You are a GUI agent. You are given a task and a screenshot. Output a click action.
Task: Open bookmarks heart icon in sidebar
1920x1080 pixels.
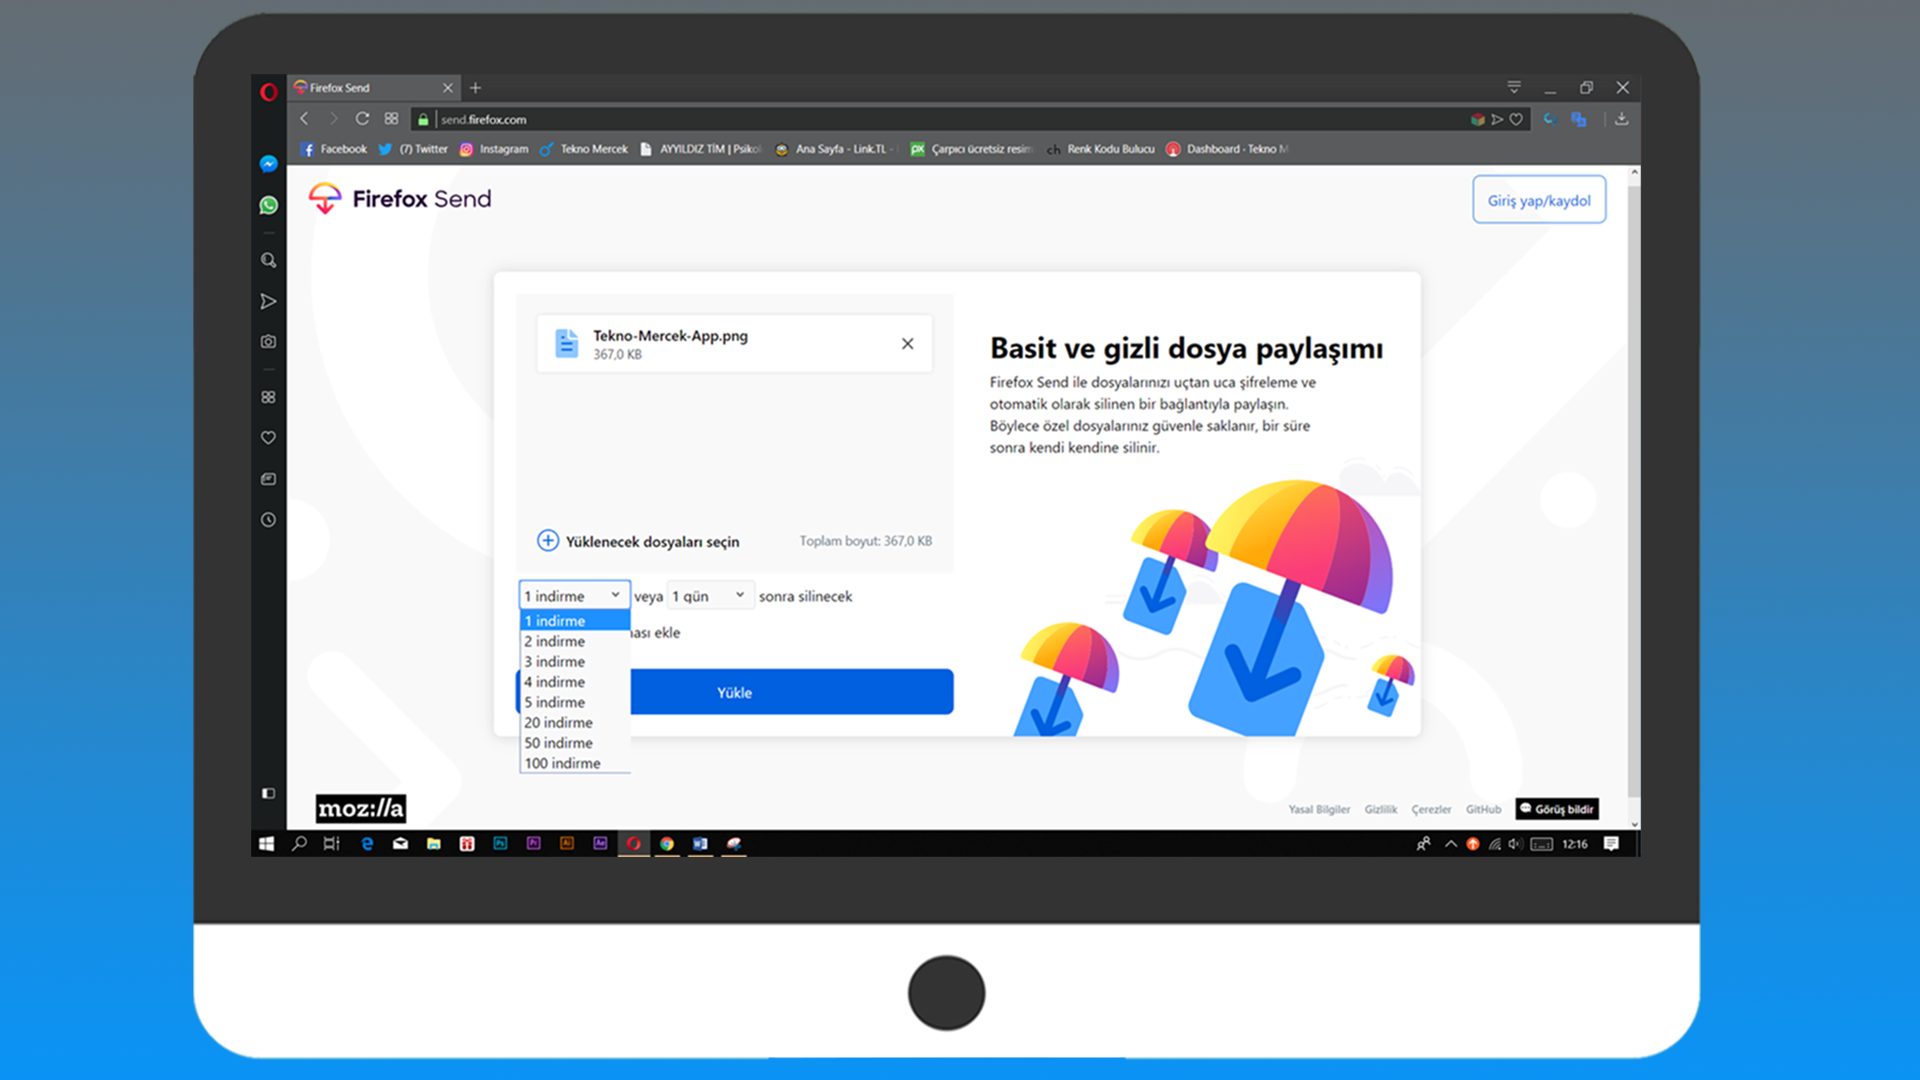[268, 438]
